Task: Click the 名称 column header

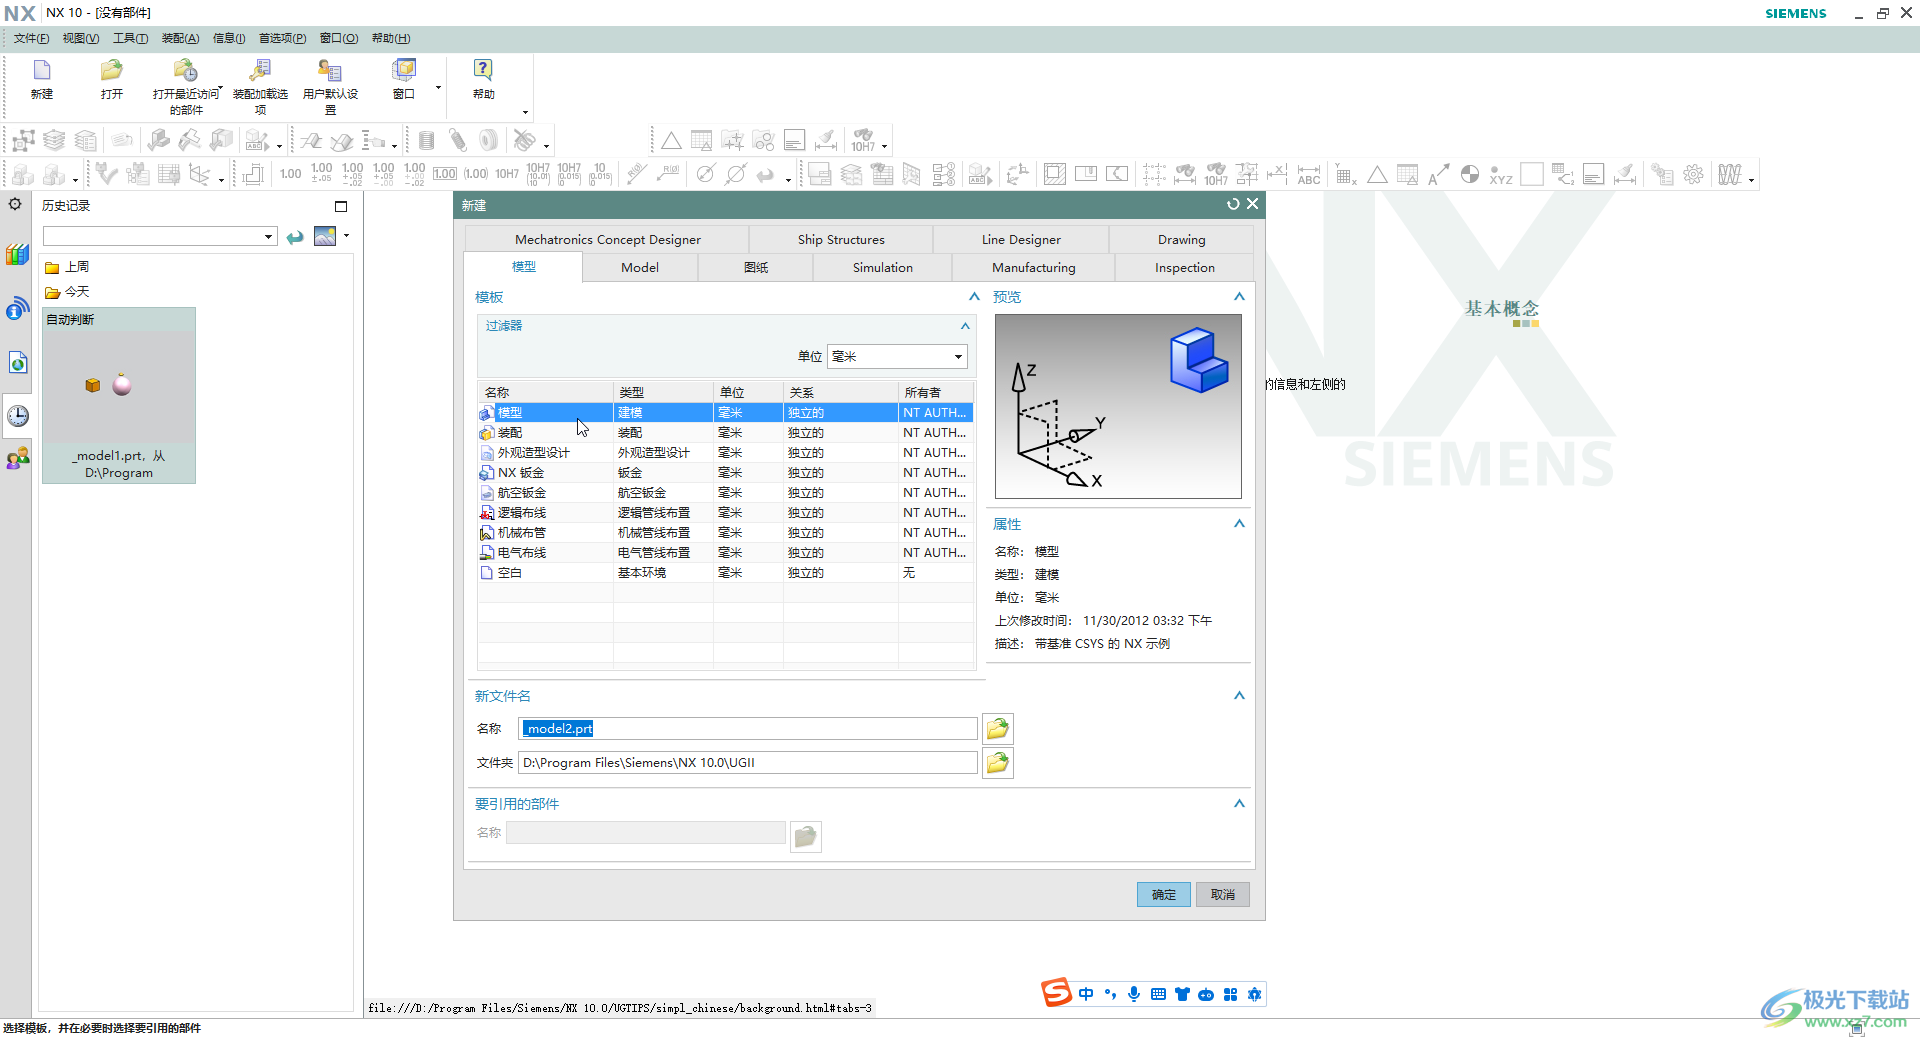Action: (x=545, y=393)
